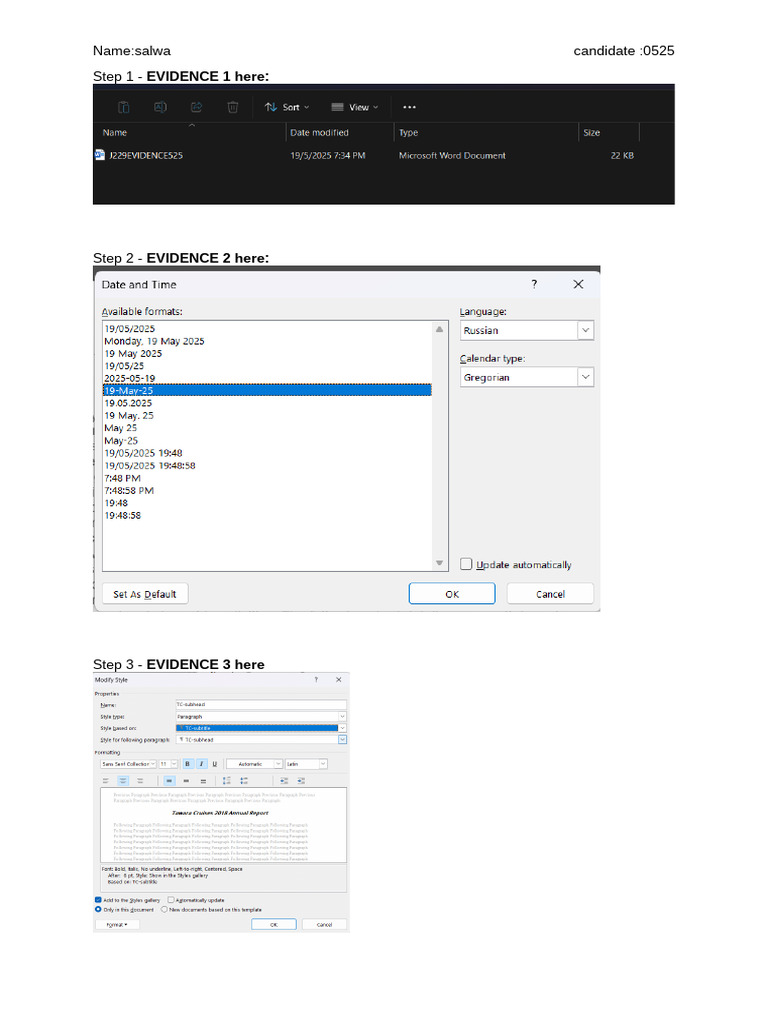The image size is (768, 1024).
Task: Select double line spacing icon
Action: coord(203,780)
